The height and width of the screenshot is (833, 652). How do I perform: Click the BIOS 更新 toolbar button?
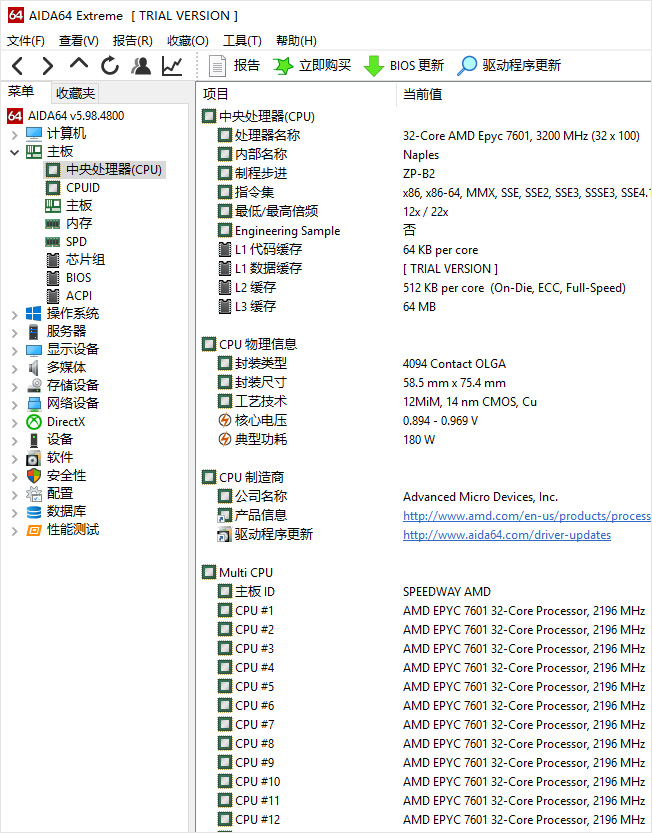click(x=404, y=66)
